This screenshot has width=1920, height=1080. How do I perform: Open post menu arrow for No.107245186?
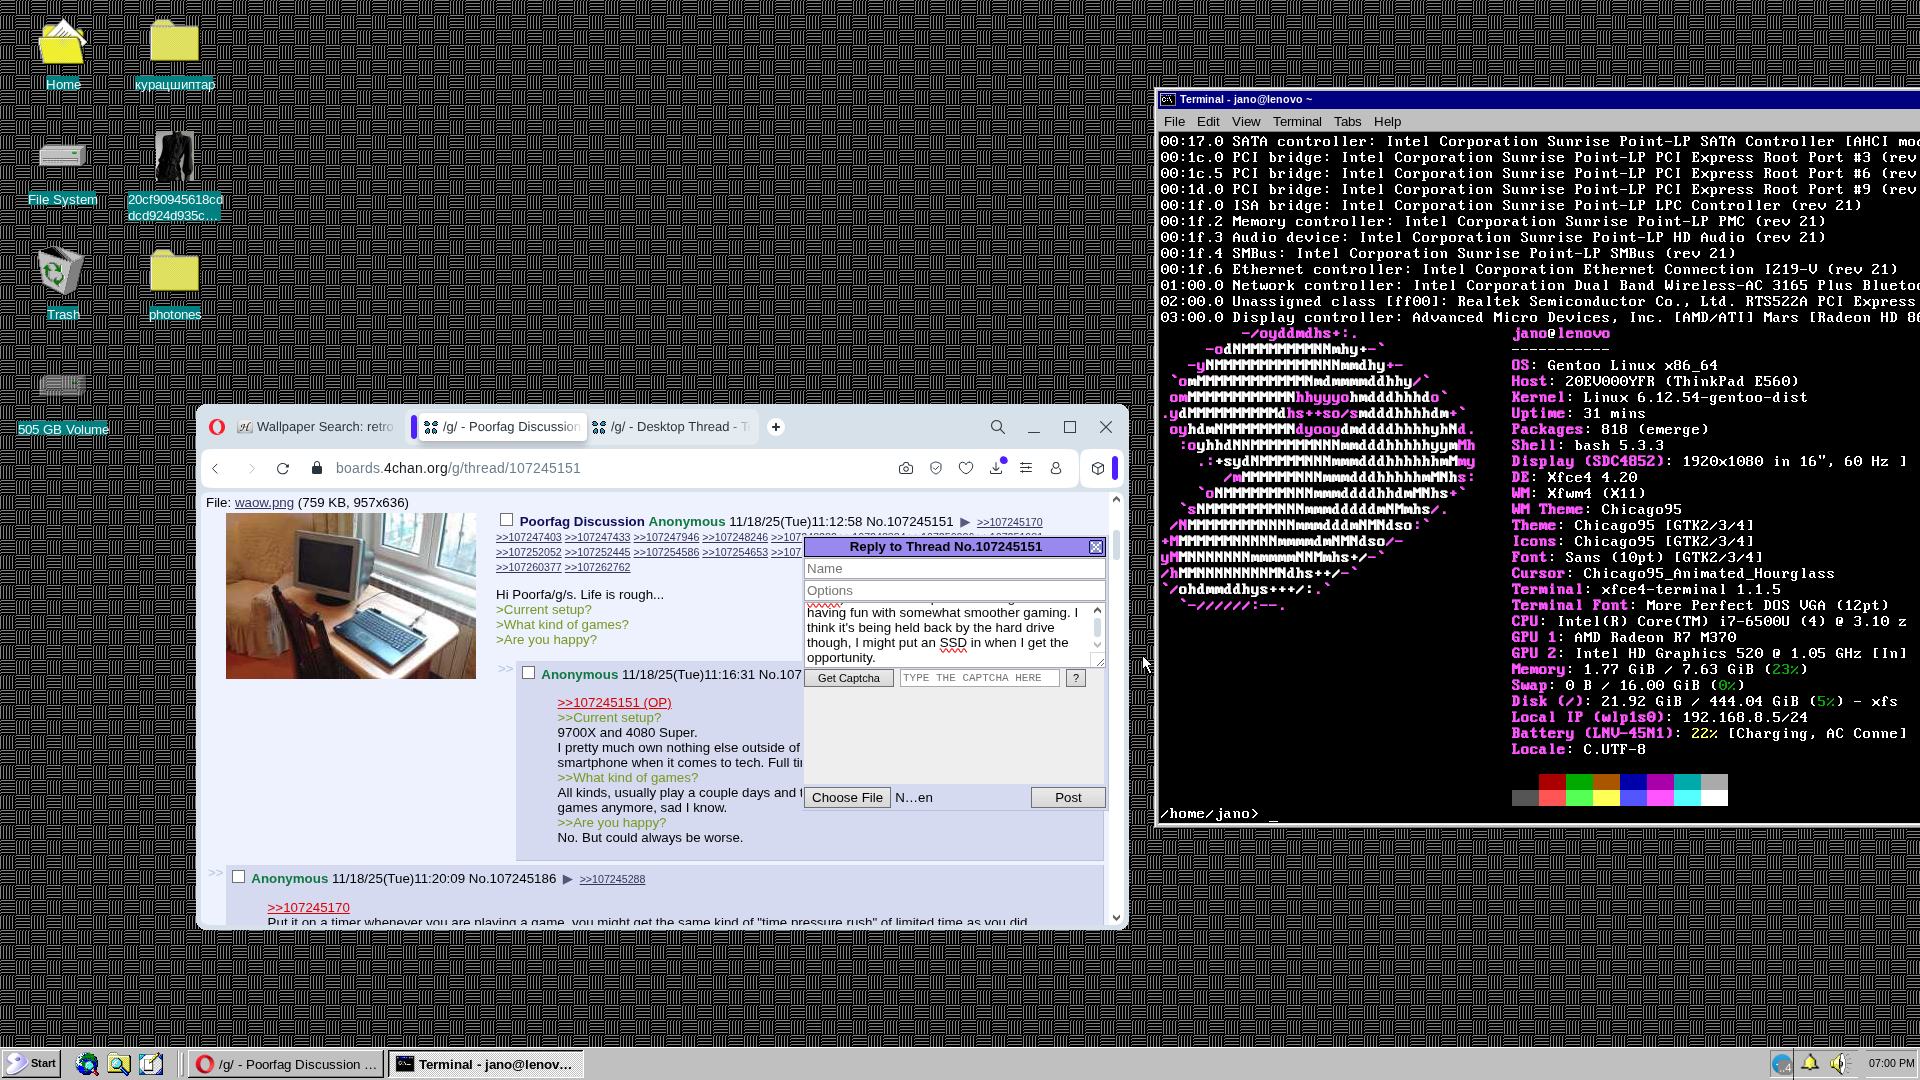tap(567, 879)
